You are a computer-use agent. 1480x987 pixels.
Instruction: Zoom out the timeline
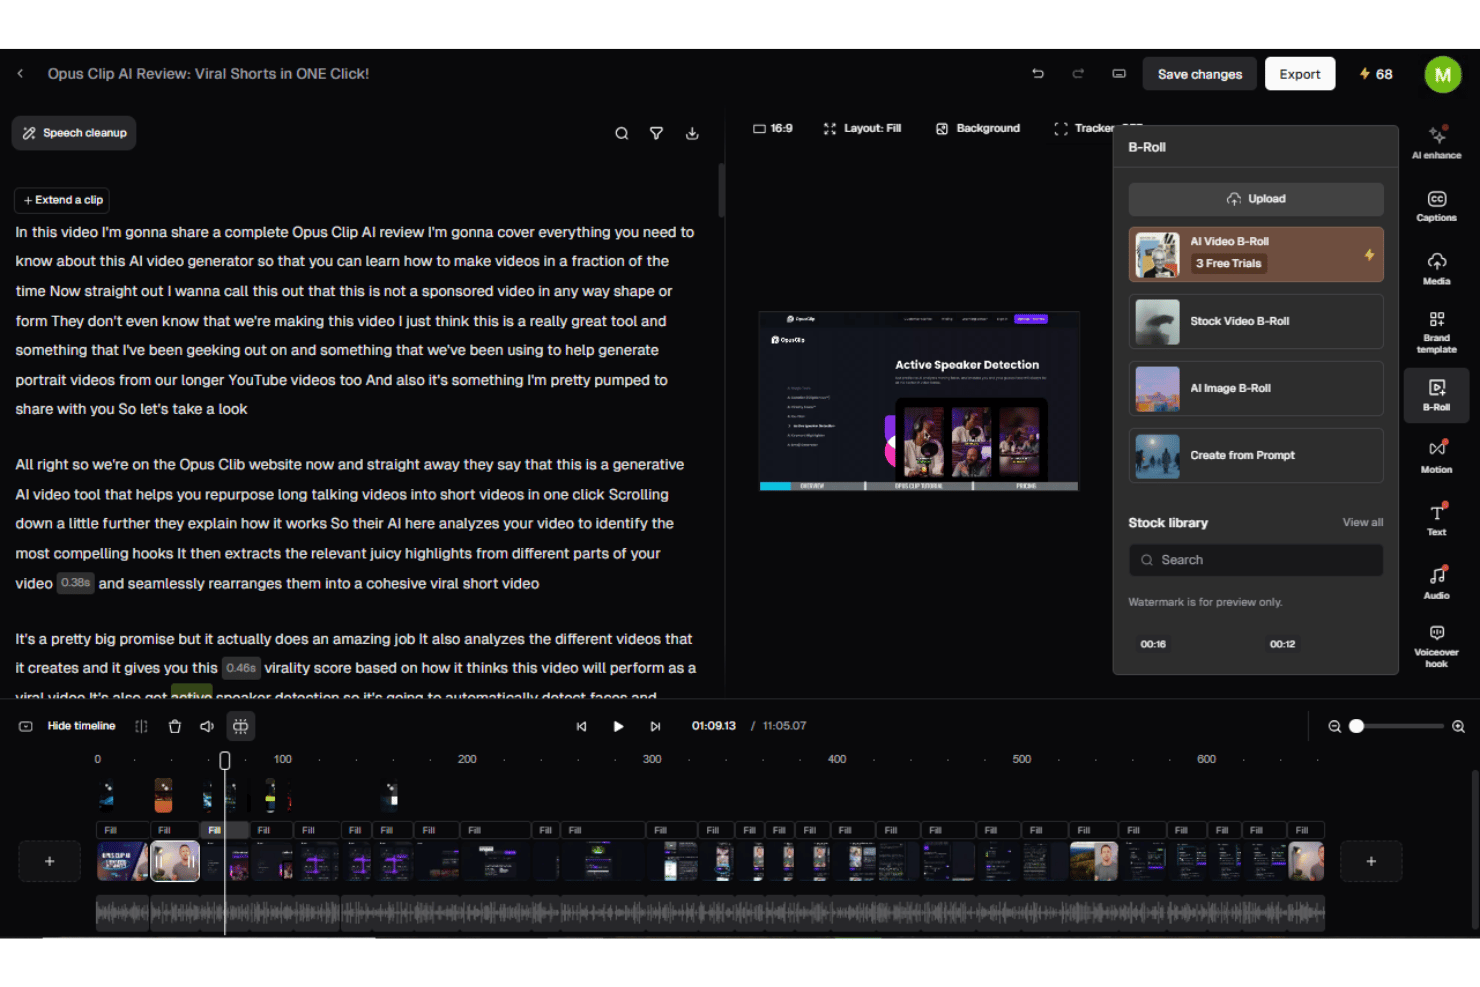click(1335, 727)
